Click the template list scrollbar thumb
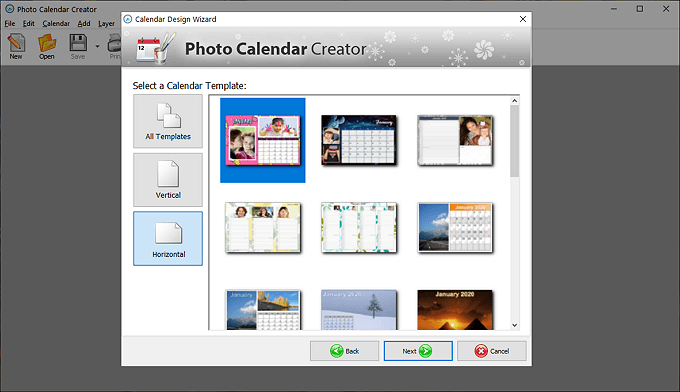Screen dimensions: 680x392 [x=514, y=141]
